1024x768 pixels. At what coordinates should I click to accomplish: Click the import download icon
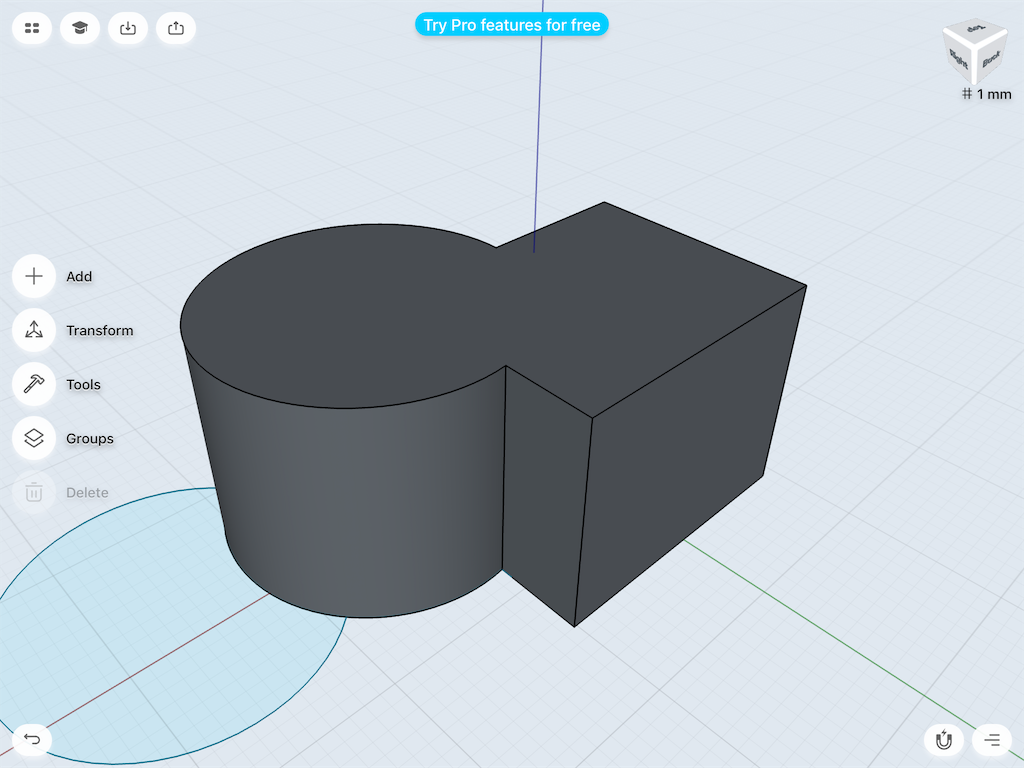128,28
